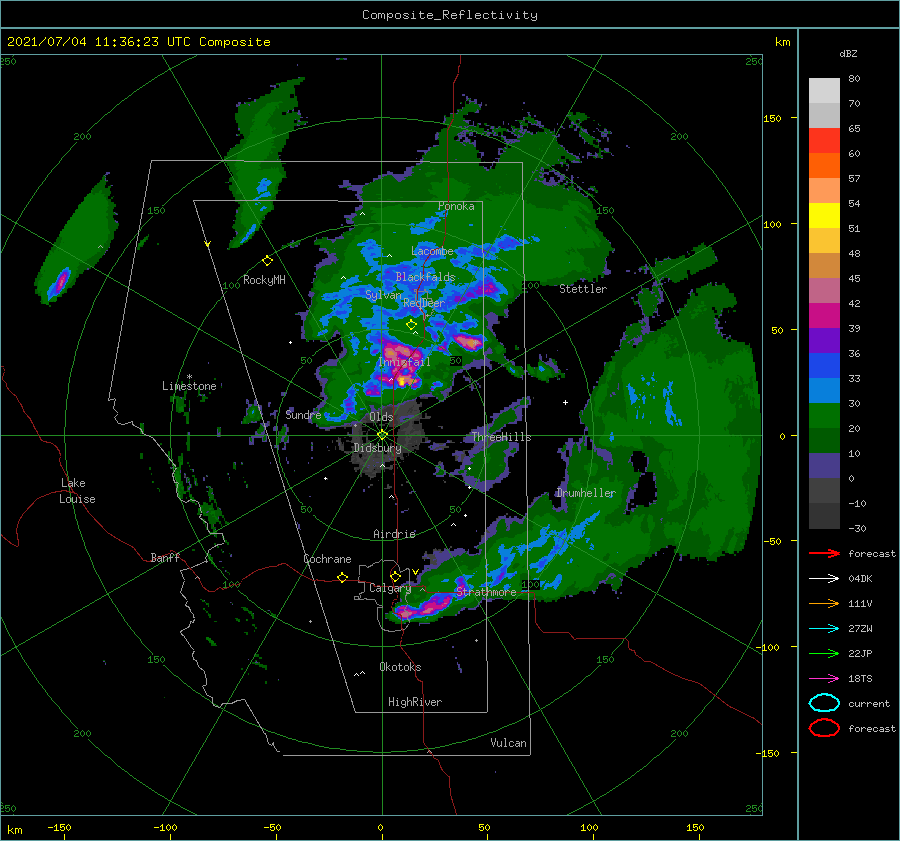
Task: Click the Banff label
Action: pos(165,557)
